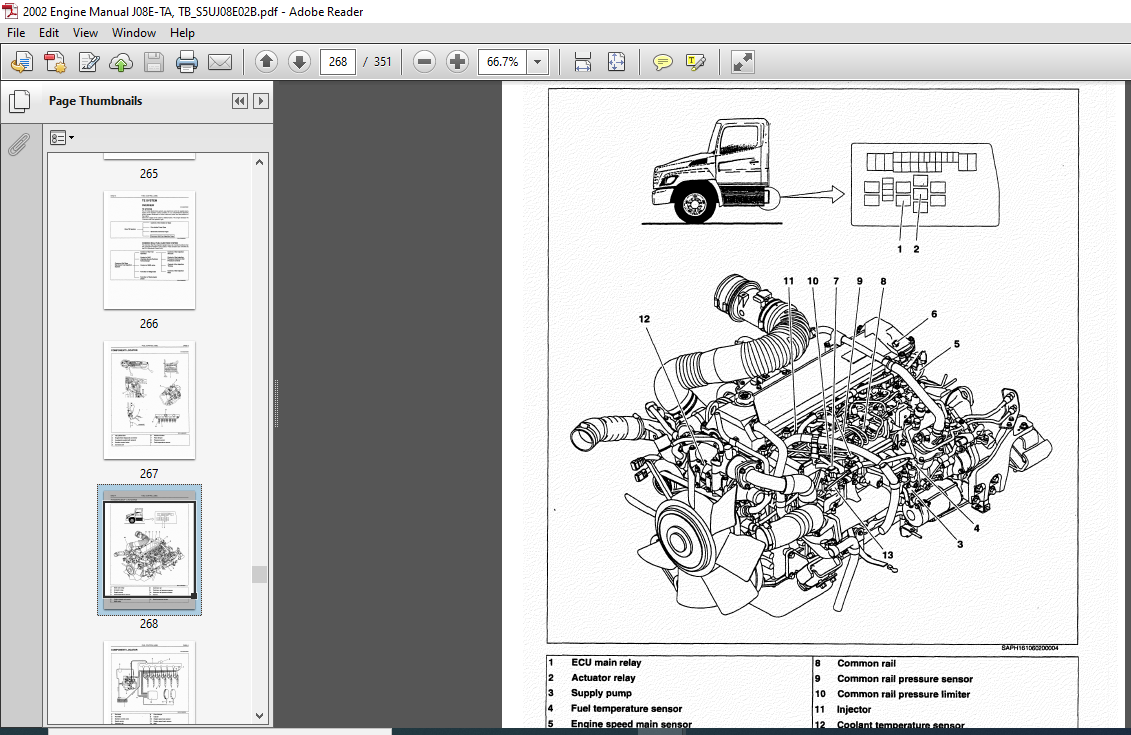Go to next page with down arrow

299,62
